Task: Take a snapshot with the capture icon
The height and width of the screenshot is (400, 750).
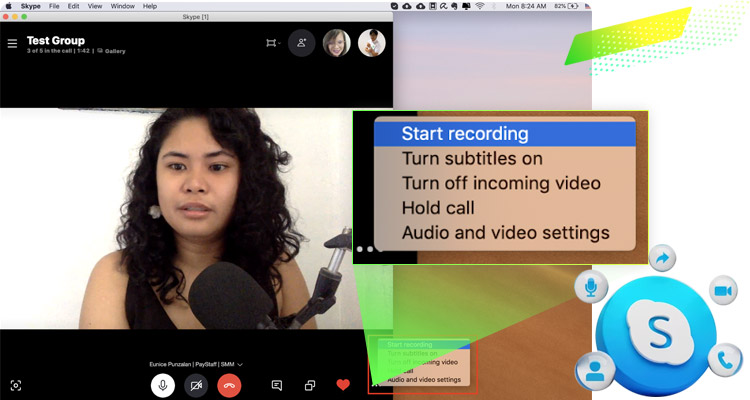Action: click(16, 385)
